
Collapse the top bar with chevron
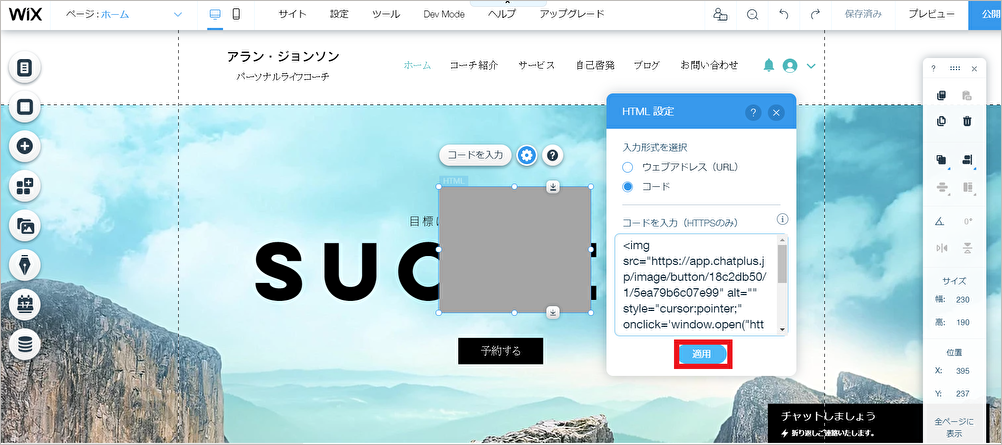click(507, 3)
